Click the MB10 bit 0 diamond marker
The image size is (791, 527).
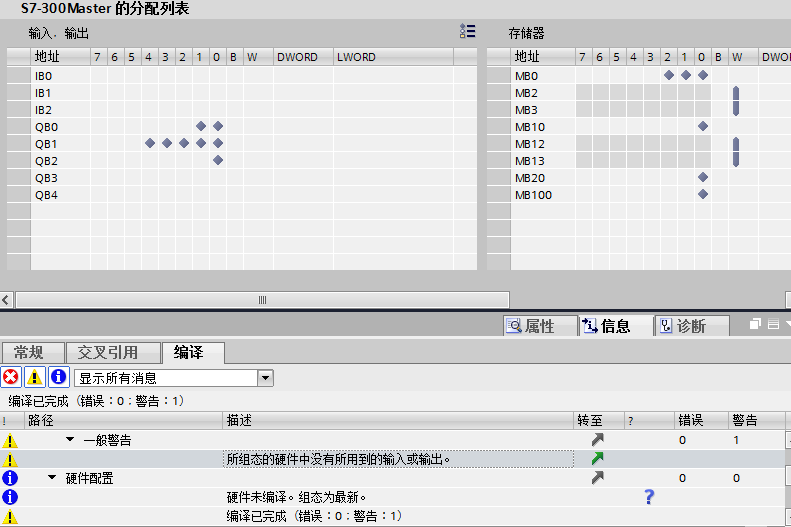pos(703,126)
